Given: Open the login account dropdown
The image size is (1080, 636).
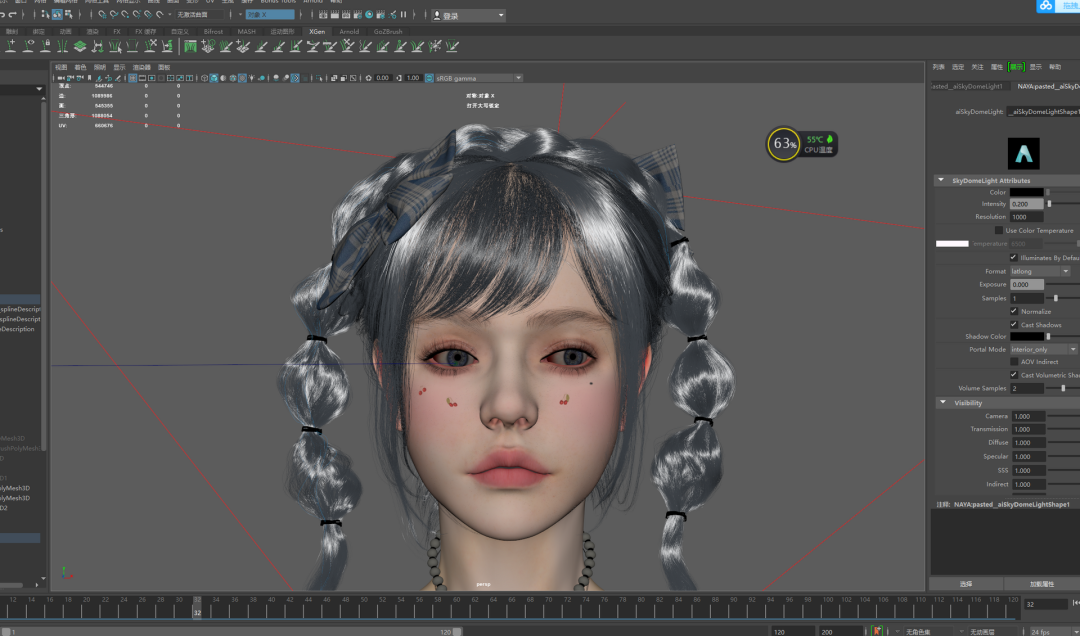Looking at the screenshot, I should click(x=468, y=15).
